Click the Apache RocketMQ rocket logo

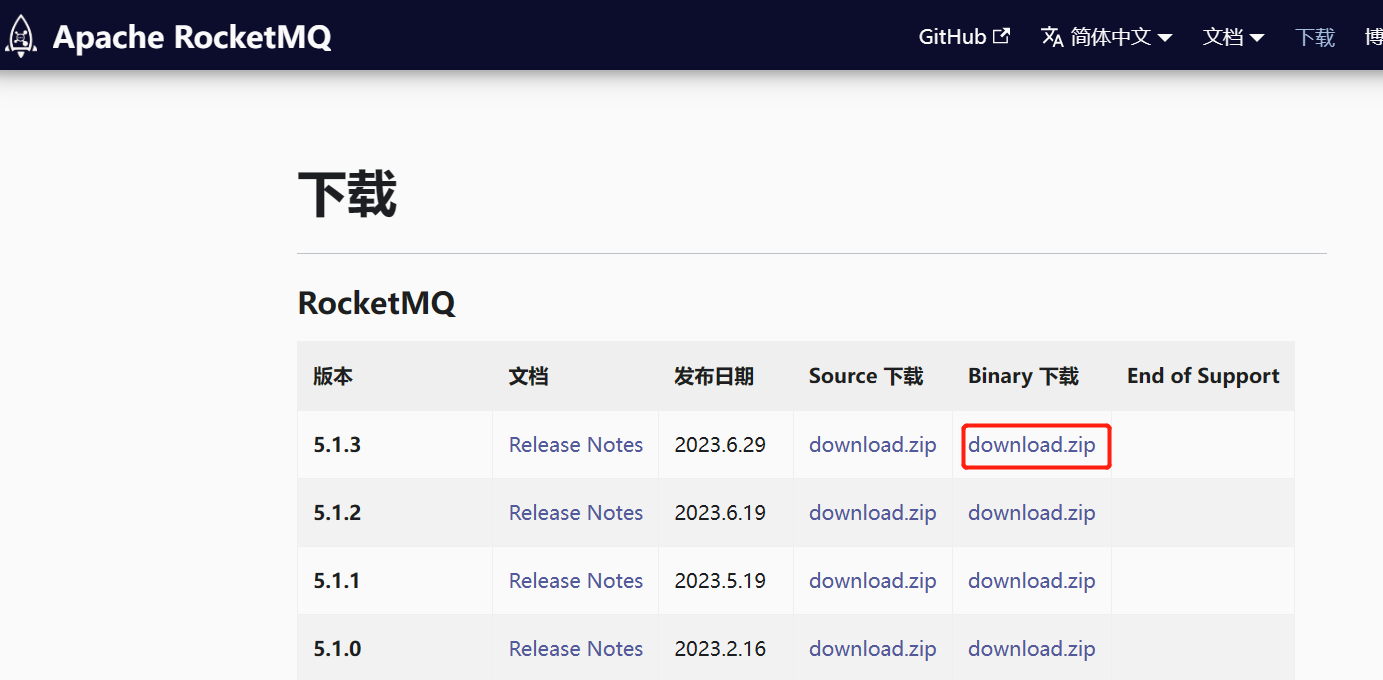point(21,35)
